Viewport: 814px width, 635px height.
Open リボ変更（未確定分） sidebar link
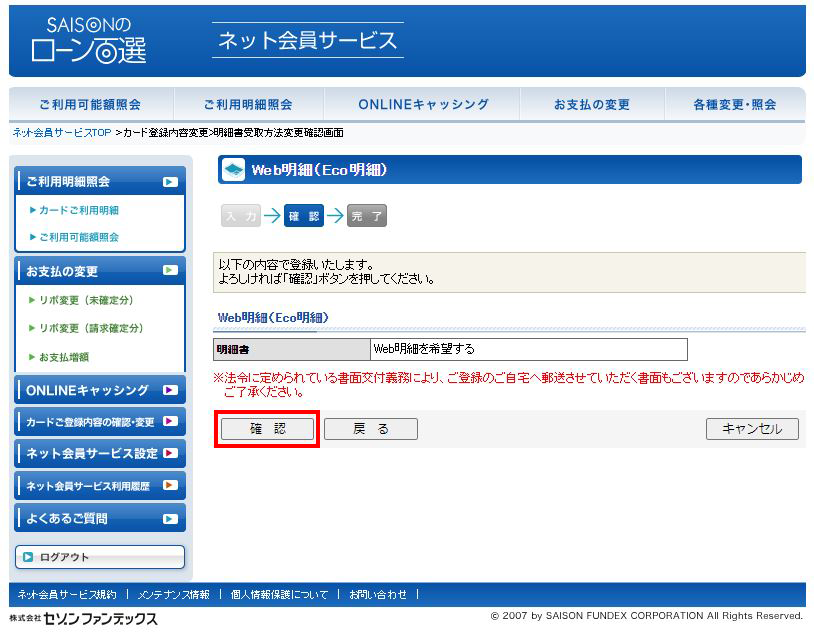85,300
